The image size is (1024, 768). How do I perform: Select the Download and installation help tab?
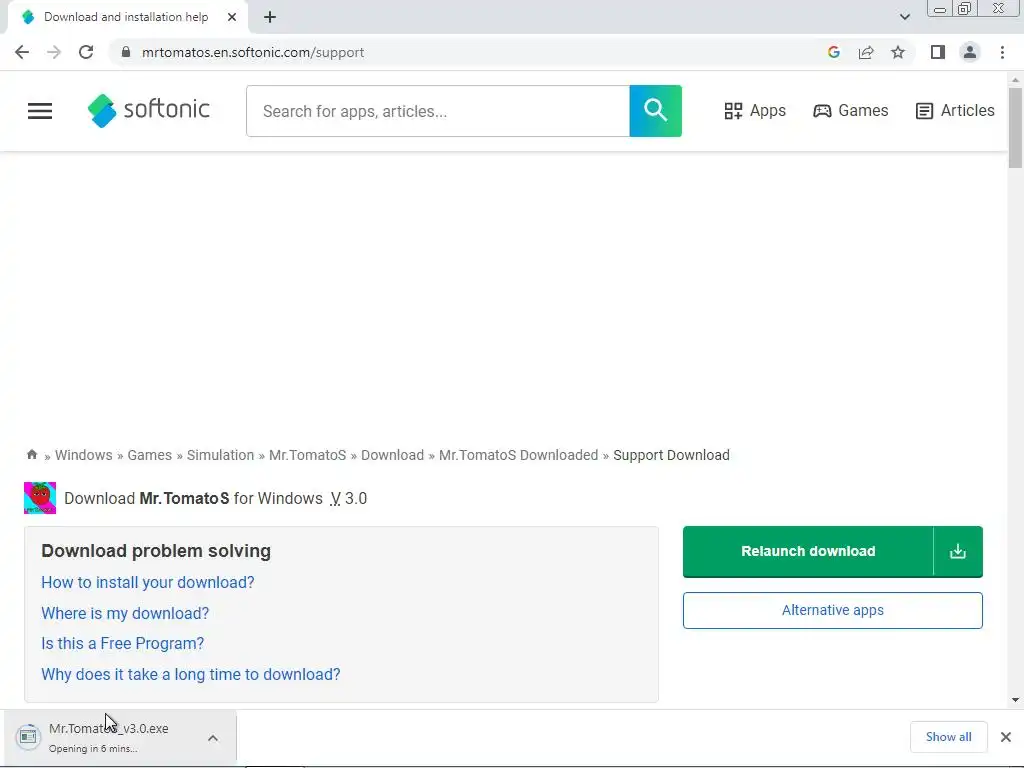pos(127,18)
